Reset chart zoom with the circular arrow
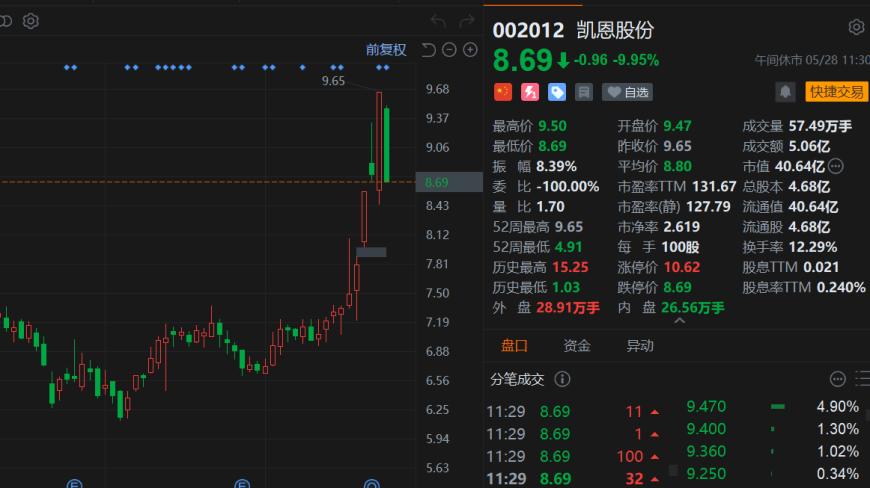Viewport: 870px width, 488px height. pyautogui.click(x=428, y=50)
